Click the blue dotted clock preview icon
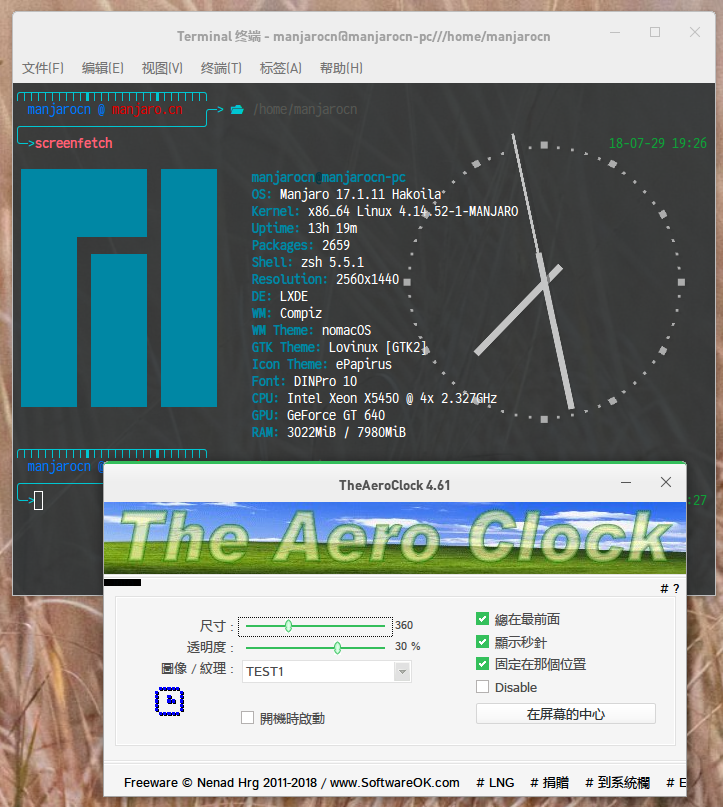 click(x=169, y=701)
